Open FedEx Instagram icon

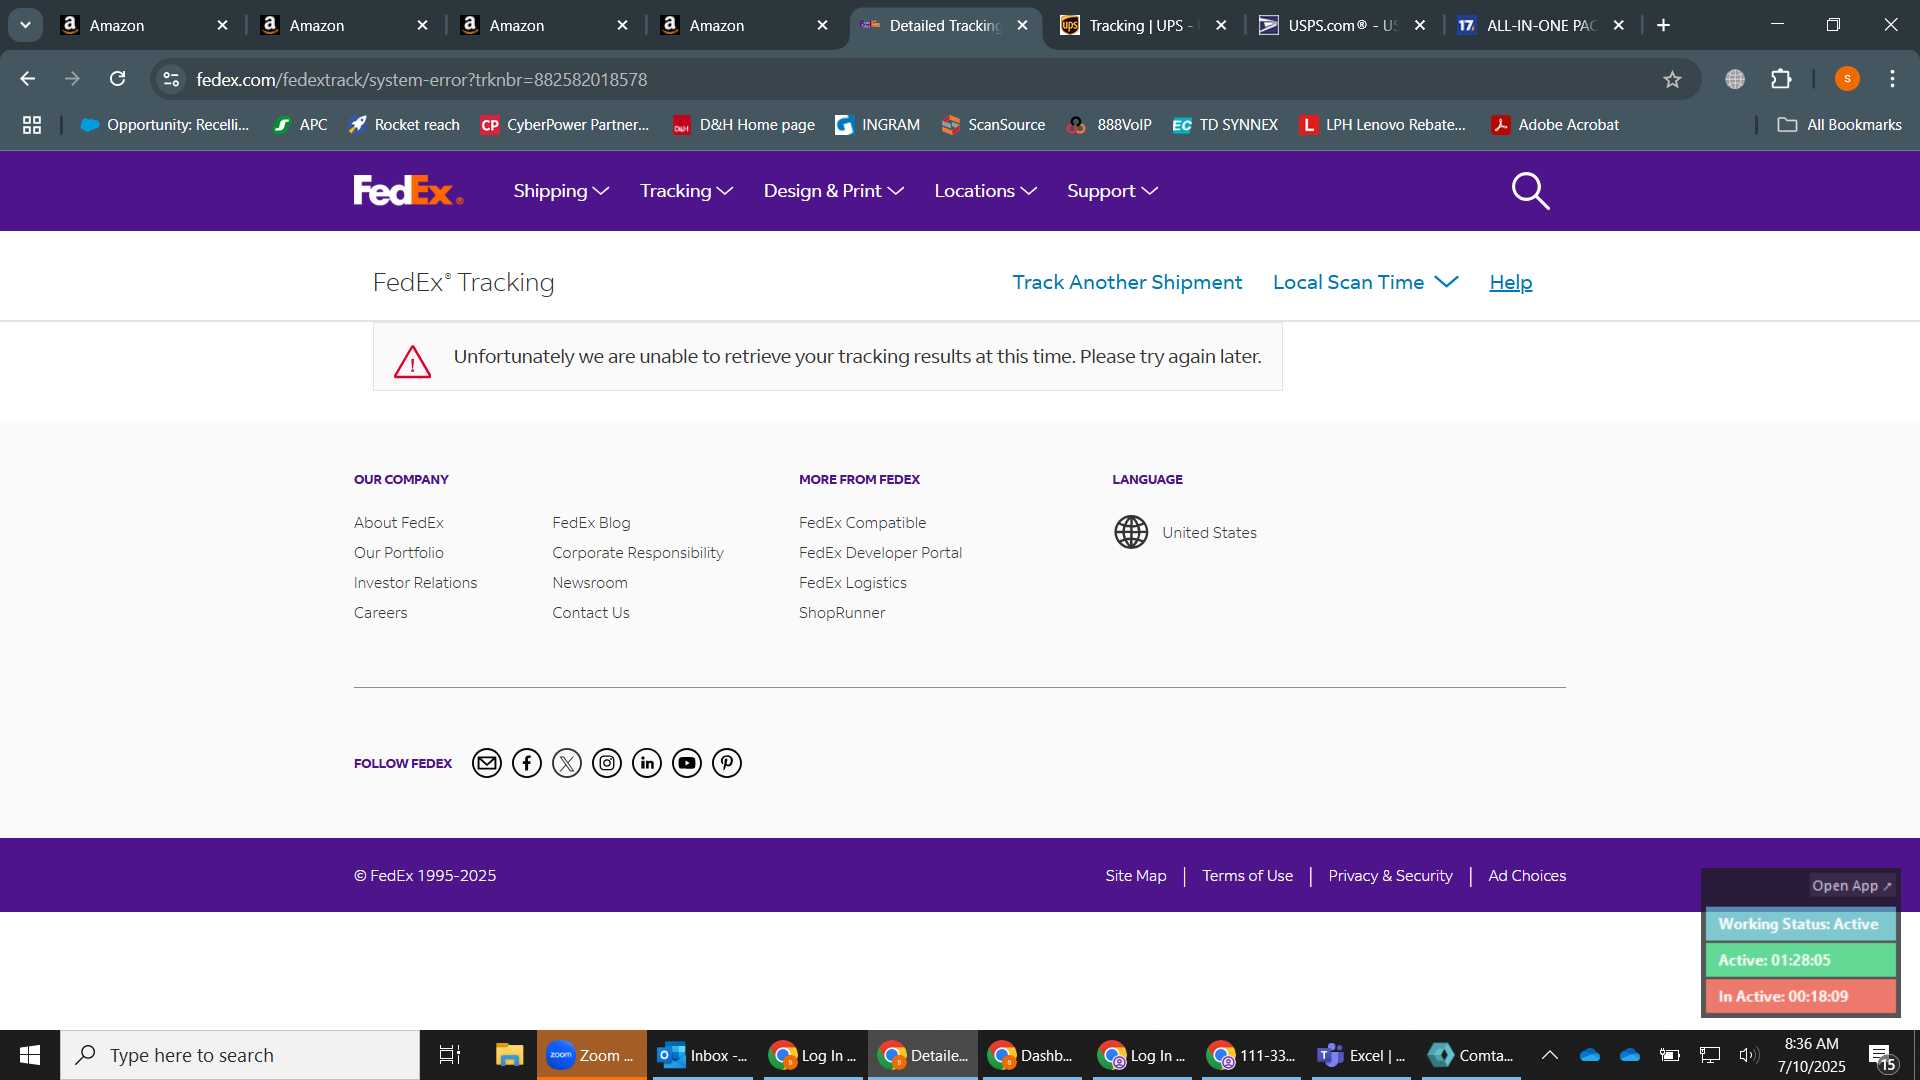pyautogui.click(x=607, y=763)
